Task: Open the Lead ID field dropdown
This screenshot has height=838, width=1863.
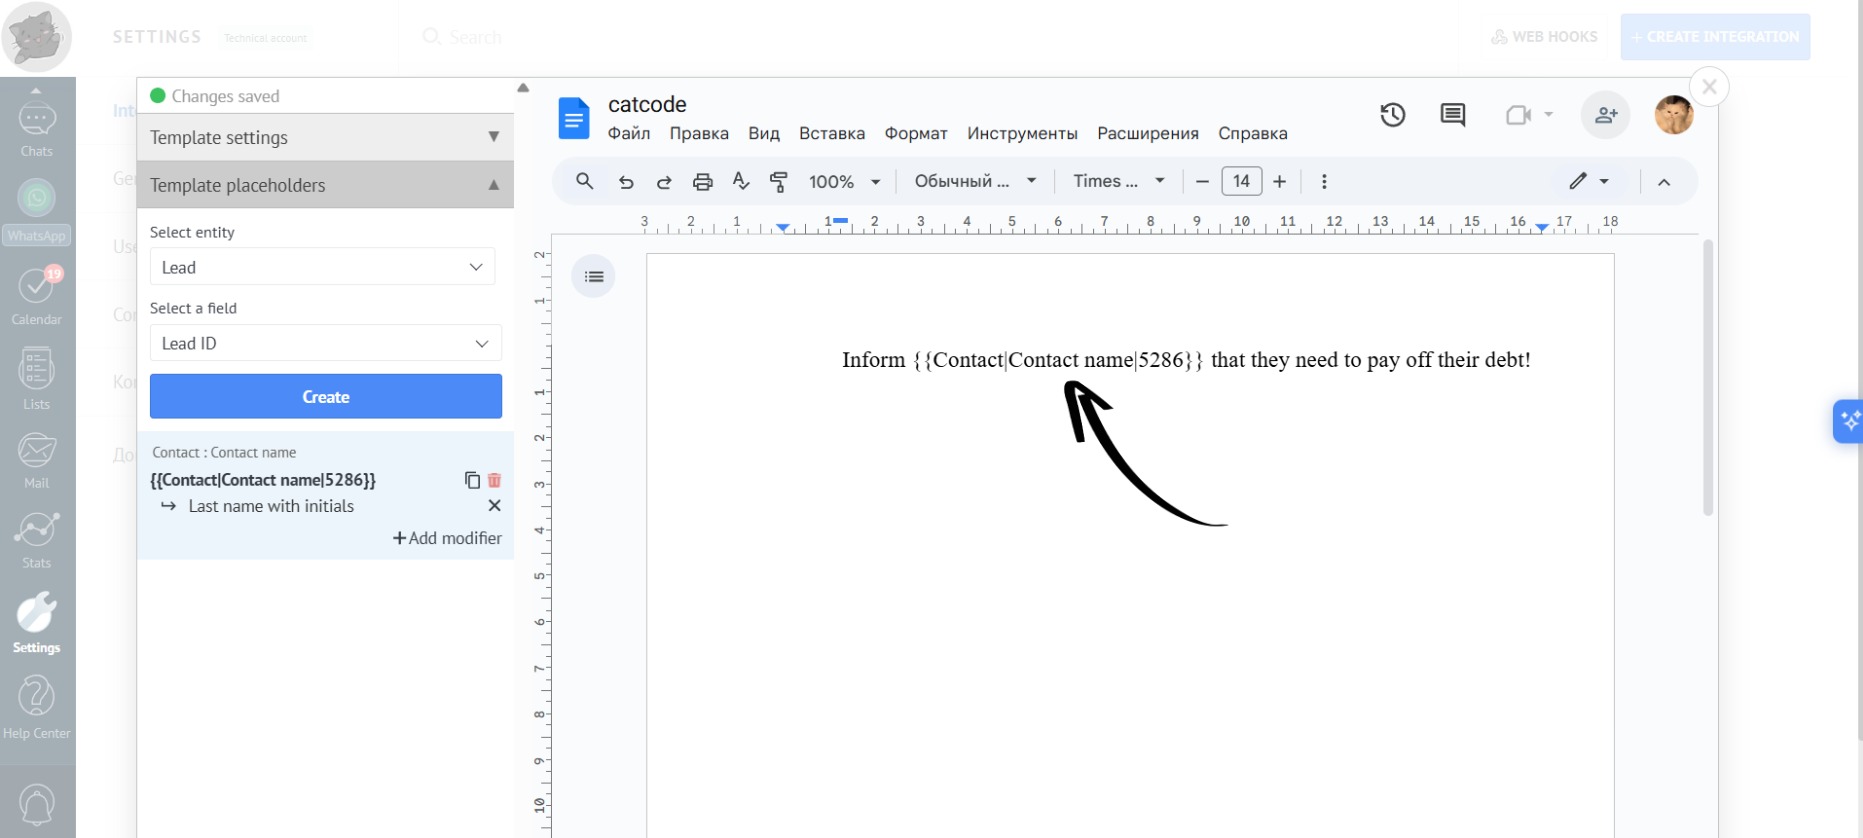Action: (x=325, y=343)
